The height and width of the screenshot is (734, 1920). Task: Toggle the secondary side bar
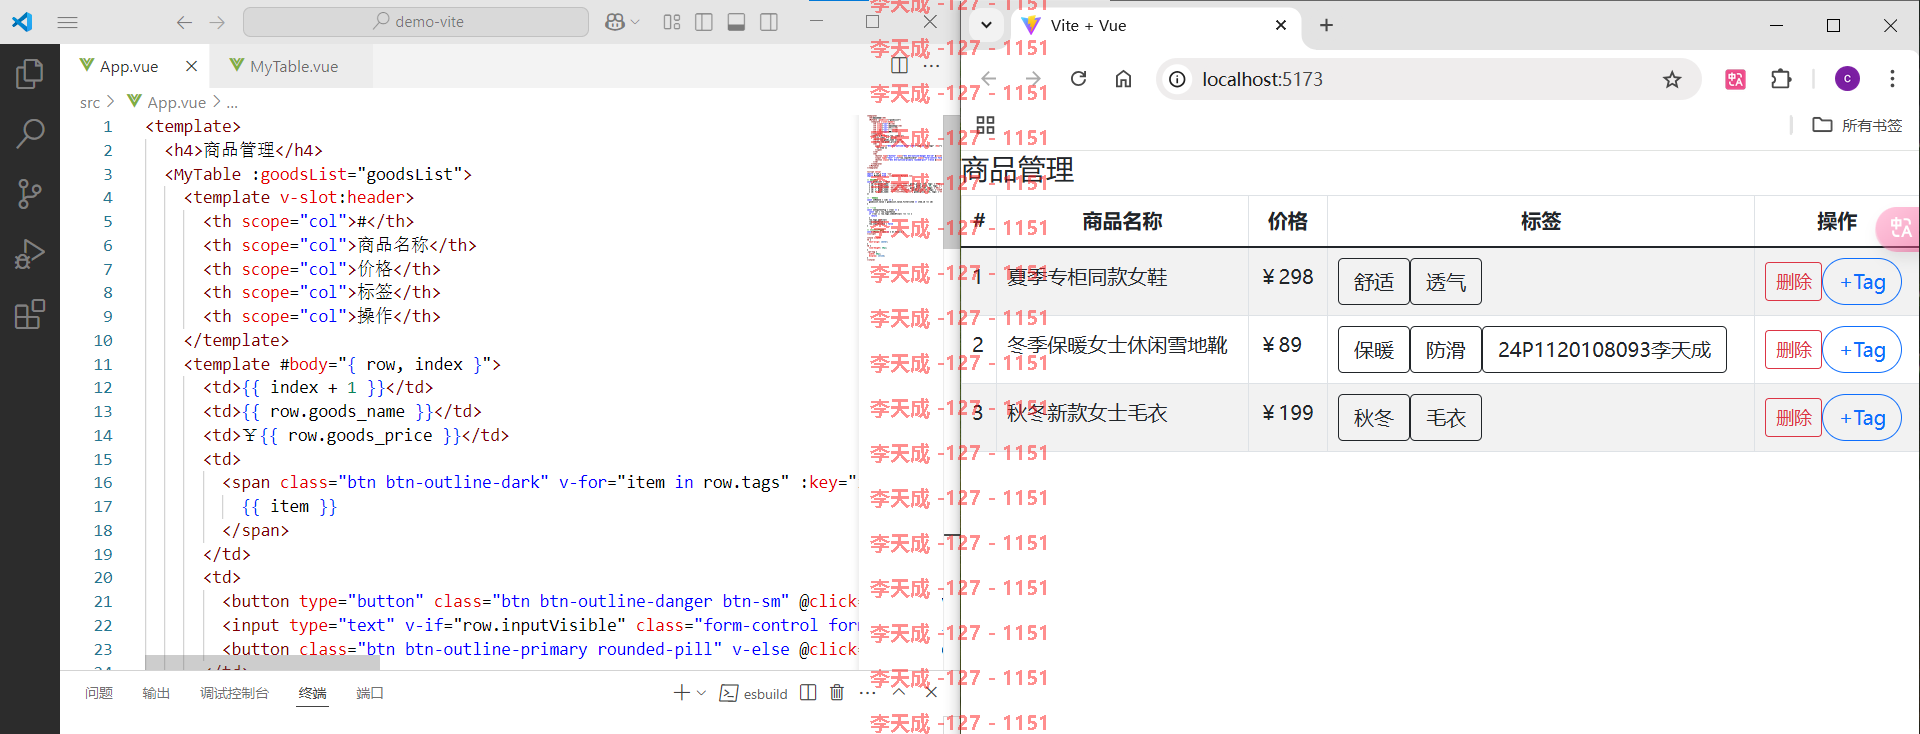tap(769, 22)
